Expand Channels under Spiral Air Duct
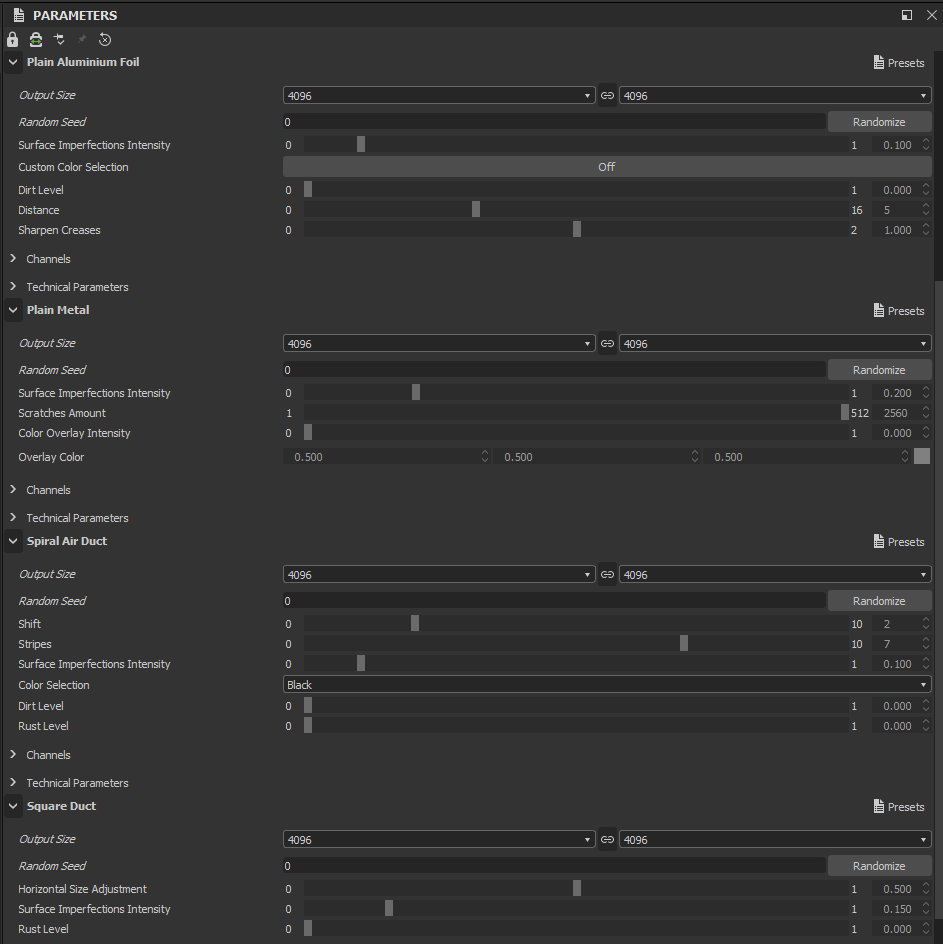The image size is (943, 944). point(13,754)
